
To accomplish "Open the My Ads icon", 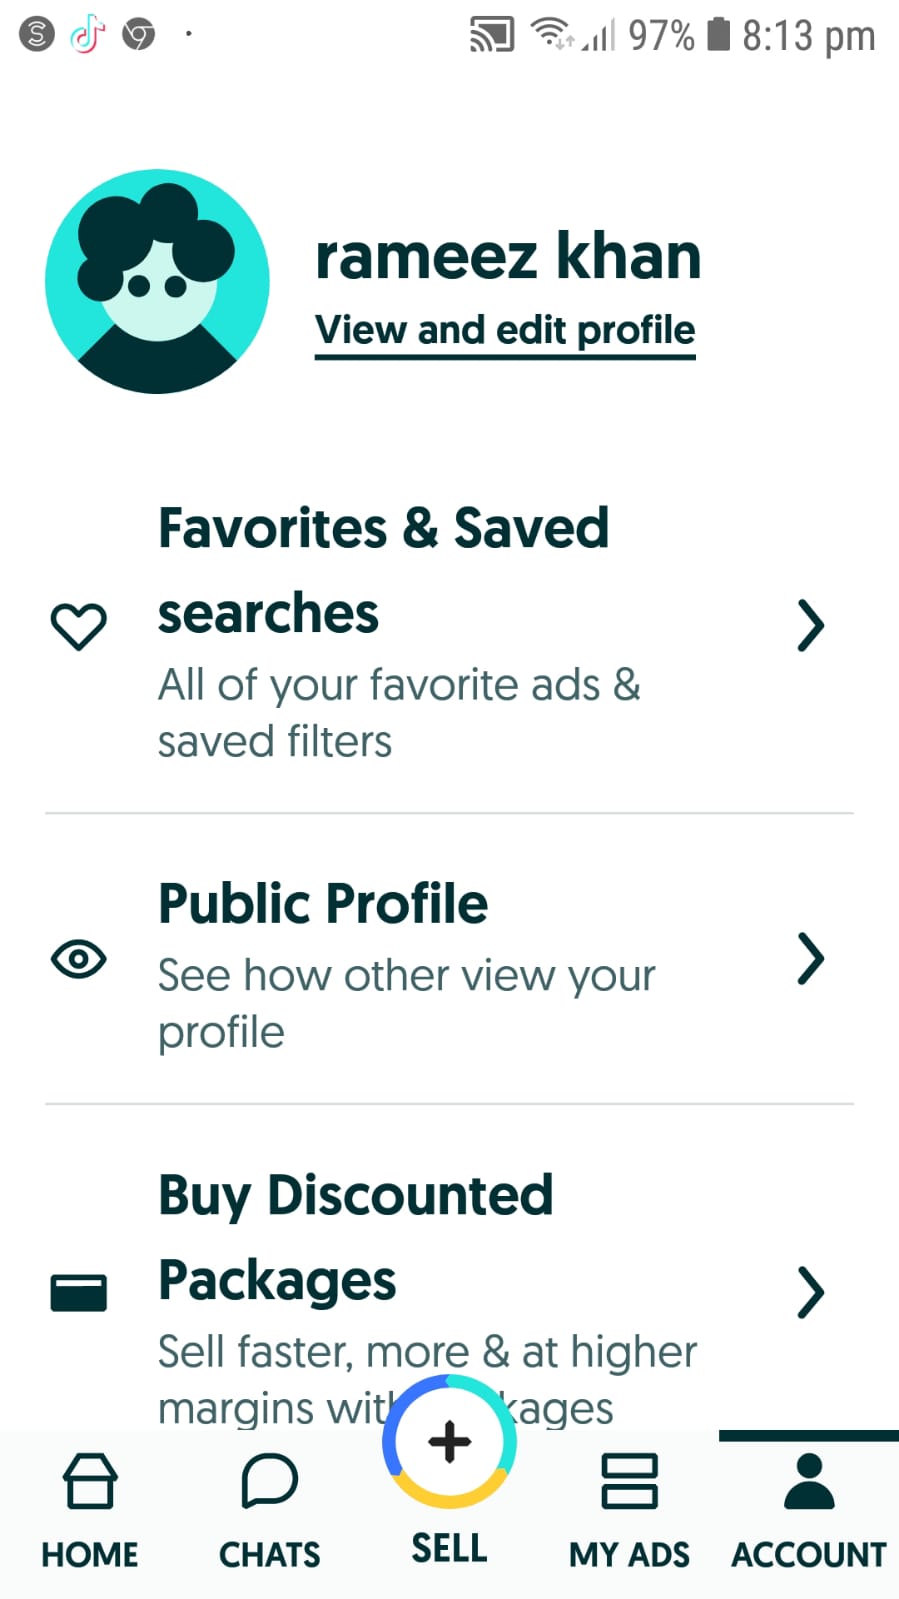I will 629,1481.
